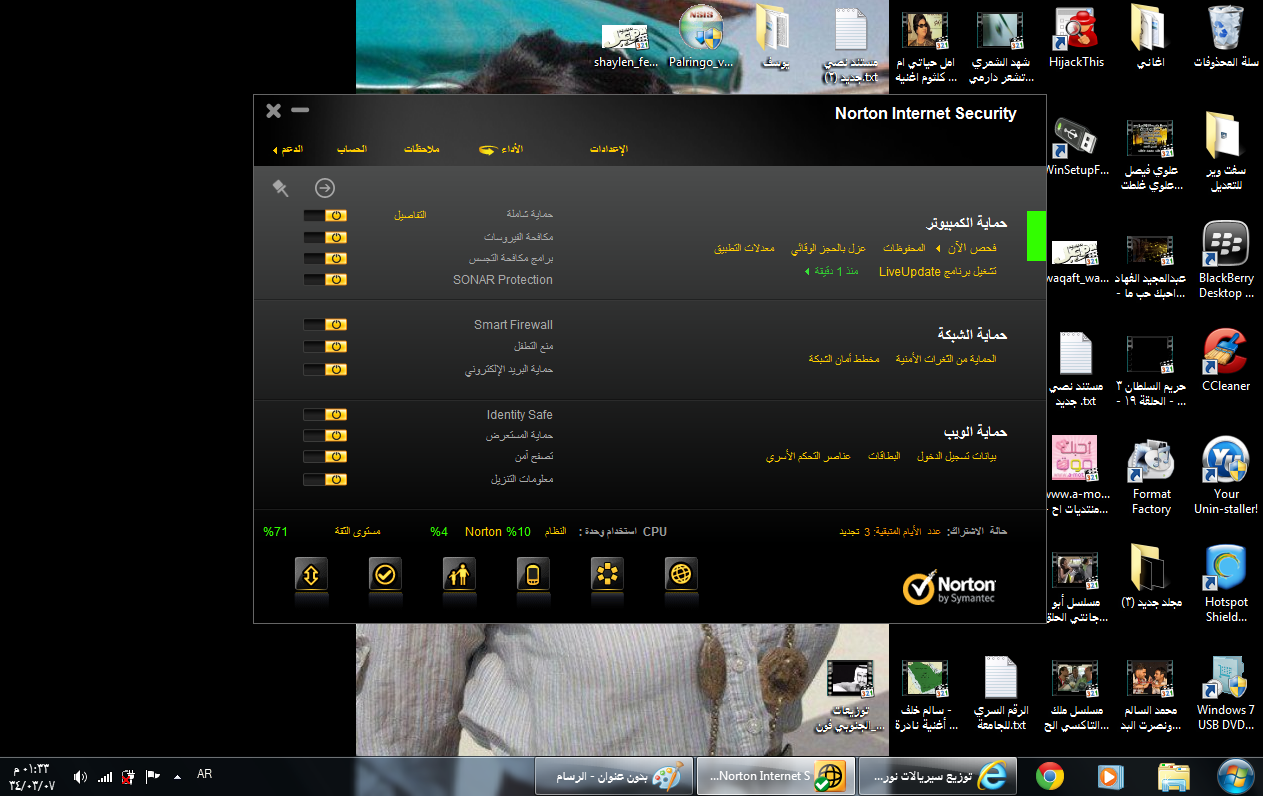
Task: Open the عناصر التحكم الأسرى link
Action: coord(808,456)
